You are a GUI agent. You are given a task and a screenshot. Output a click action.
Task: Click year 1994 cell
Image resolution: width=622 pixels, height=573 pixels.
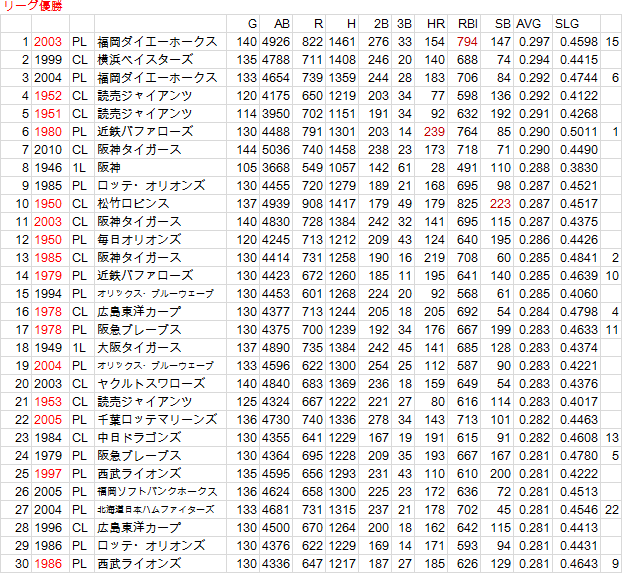(x=48, y=294)
